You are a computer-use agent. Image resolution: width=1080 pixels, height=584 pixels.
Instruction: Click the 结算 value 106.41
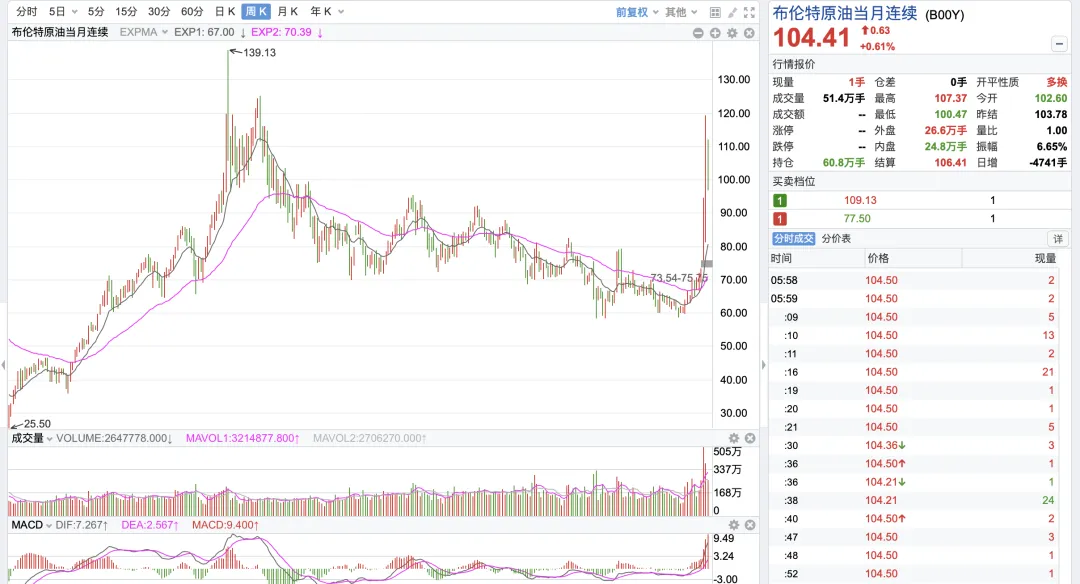(x=951, y=163)
